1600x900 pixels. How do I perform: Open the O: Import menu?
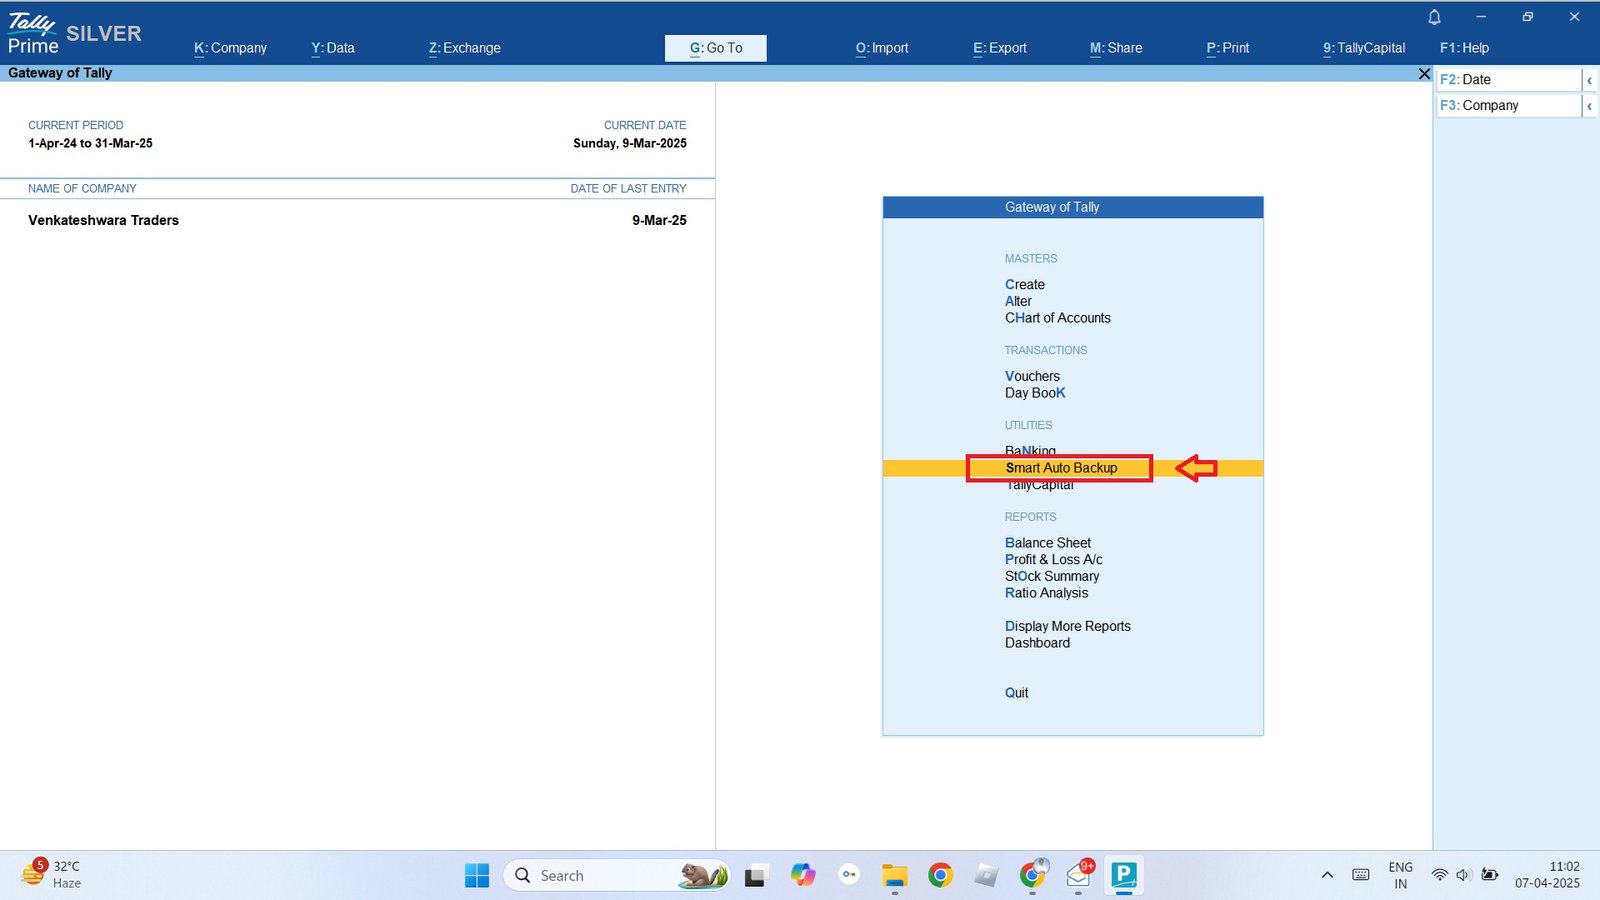[882, 48]
